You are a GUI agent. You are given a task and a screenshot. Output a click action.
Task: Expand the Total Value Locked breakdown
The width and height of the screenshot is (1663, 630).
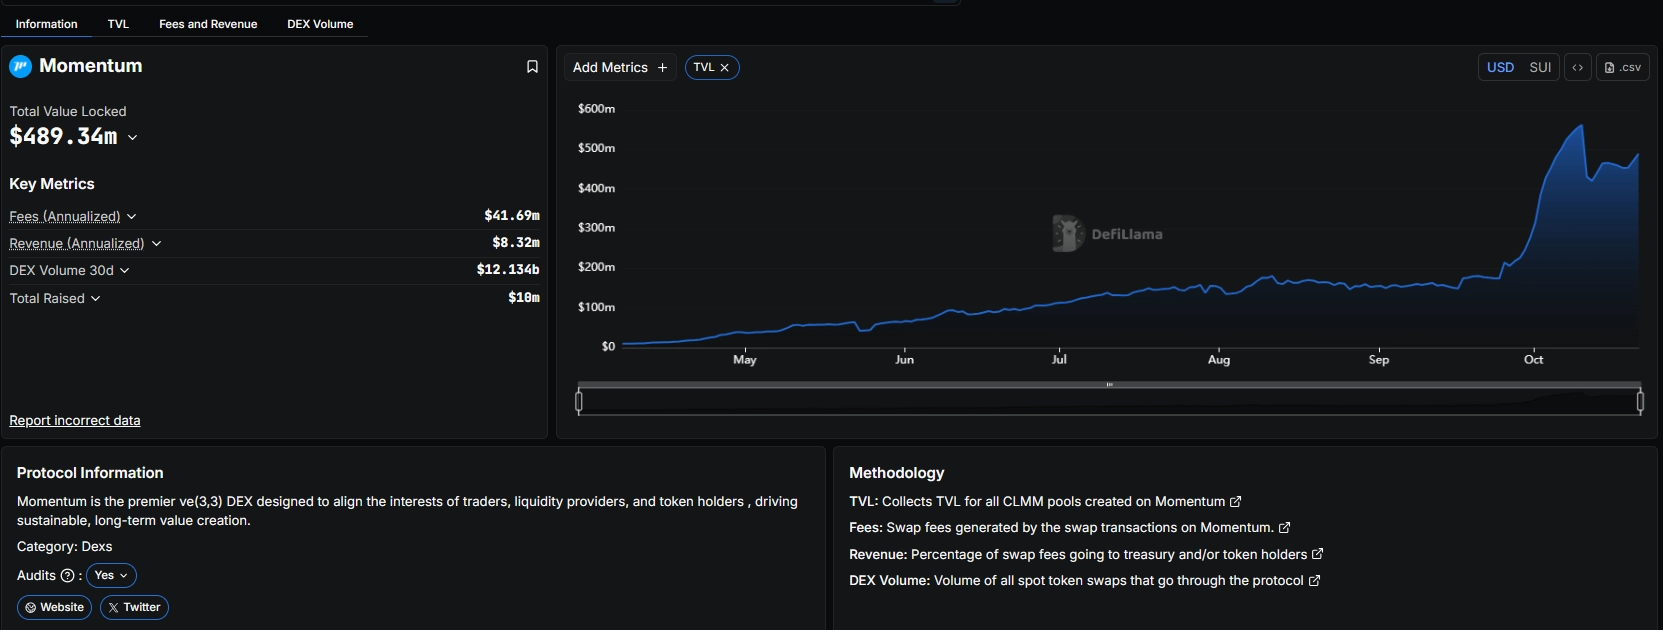pos(133,137)
